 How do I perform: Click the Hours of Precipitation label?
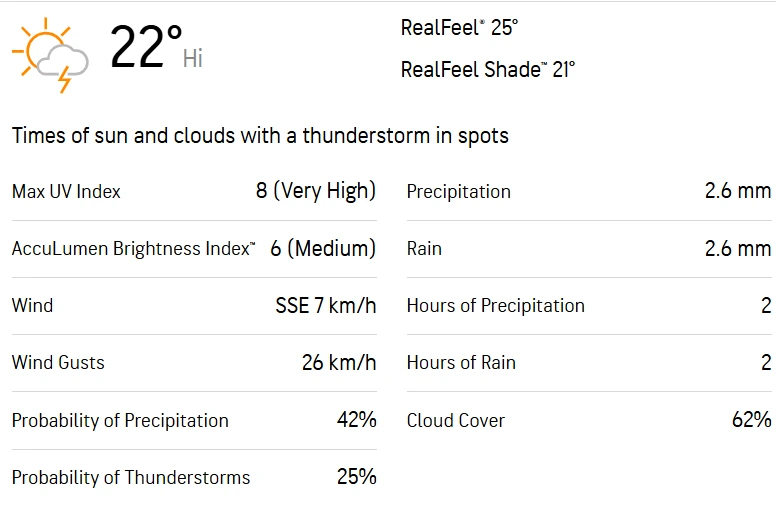pos(495,305)
